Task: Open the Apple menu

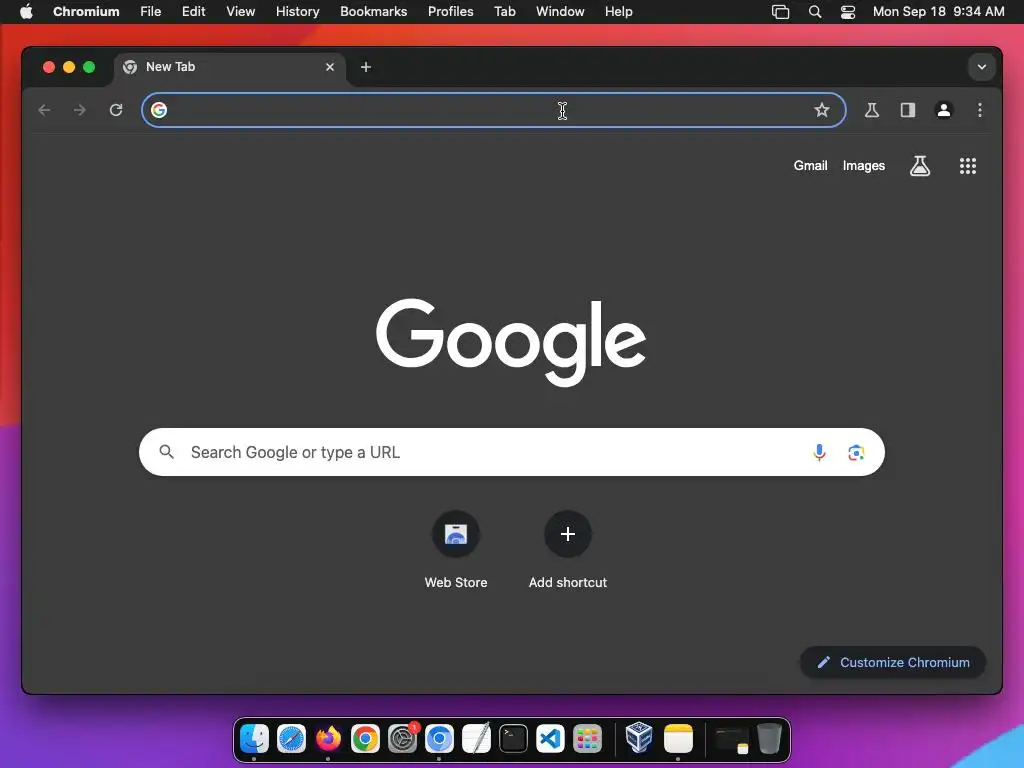Action: (26, 11)
